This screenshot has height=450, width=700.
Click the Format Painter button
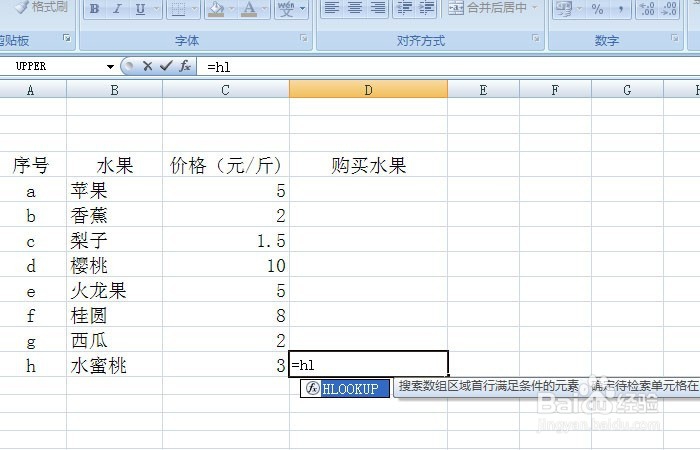41,7
